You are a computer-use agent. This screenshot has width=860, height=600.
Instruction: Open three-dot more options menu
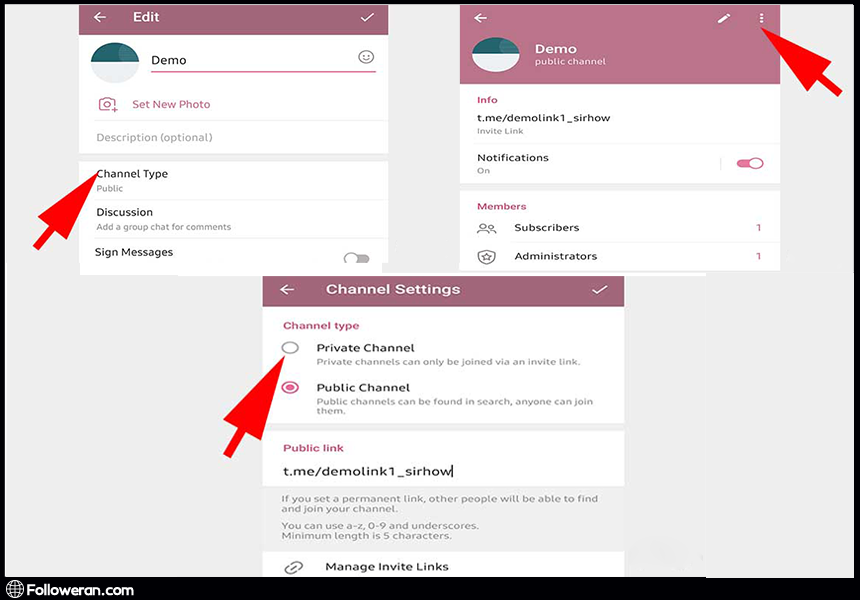[761, 18]
